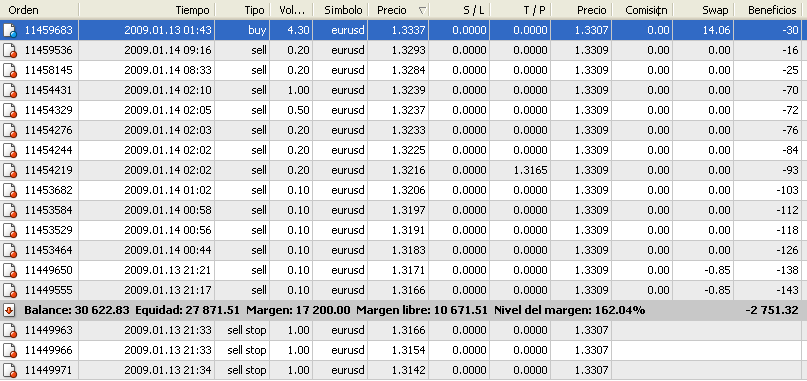The height and width of the screenshot is (381, 807).
Task: Click the total loss value -2 751.32
Action: pos(772,310)
